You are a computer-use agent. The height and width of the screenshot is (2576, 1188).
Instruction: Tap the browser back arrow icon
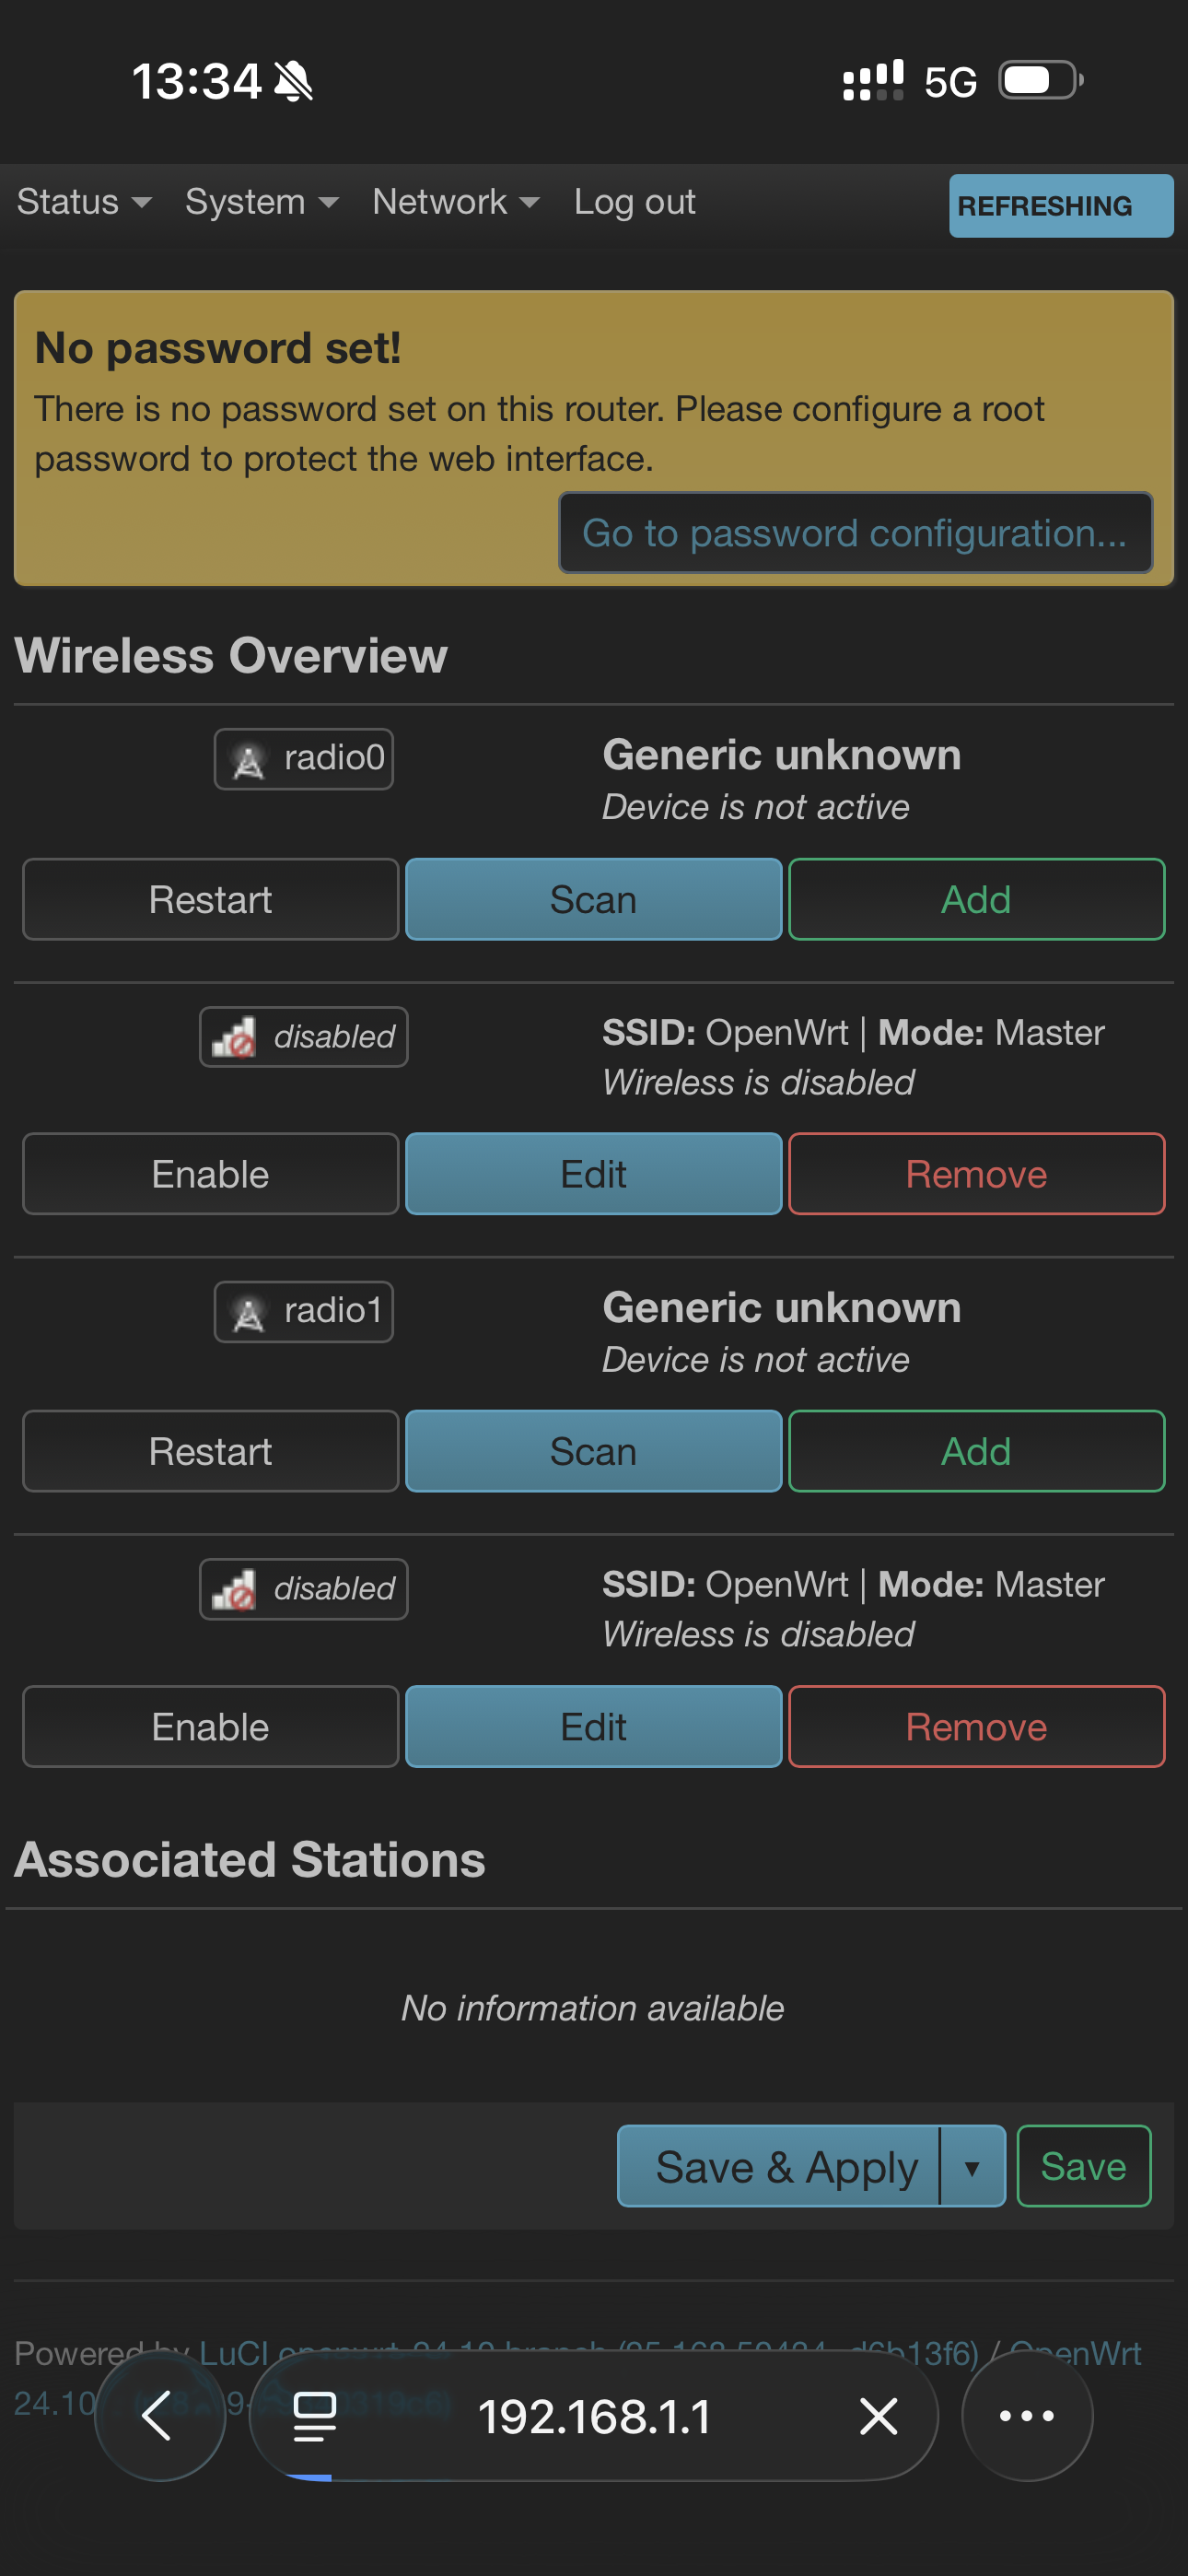[158, 2416]
